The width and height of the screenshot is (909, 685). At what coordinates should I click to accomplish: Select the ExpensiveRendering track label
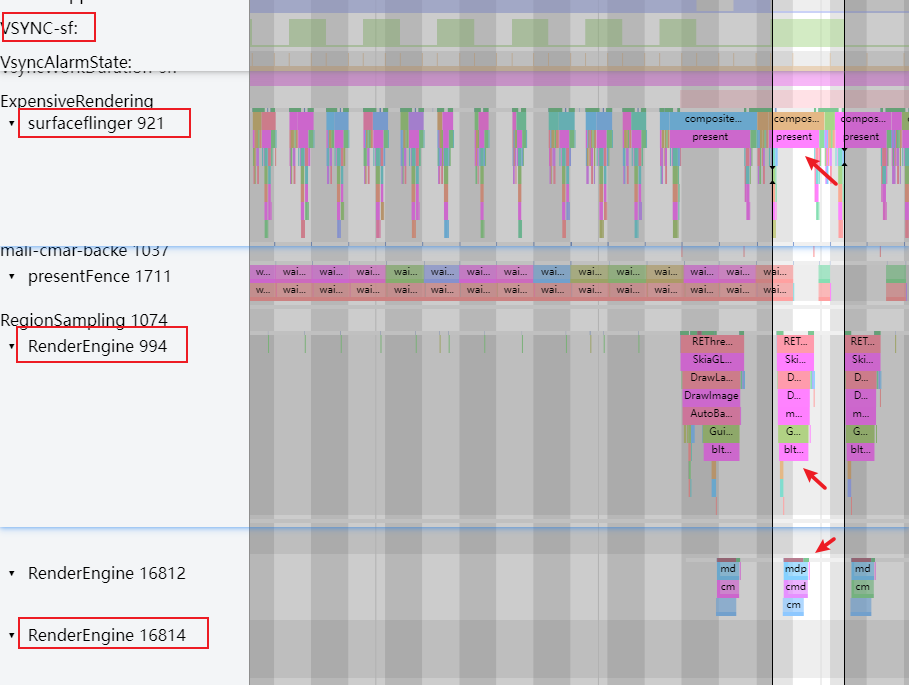click(77, 101)
